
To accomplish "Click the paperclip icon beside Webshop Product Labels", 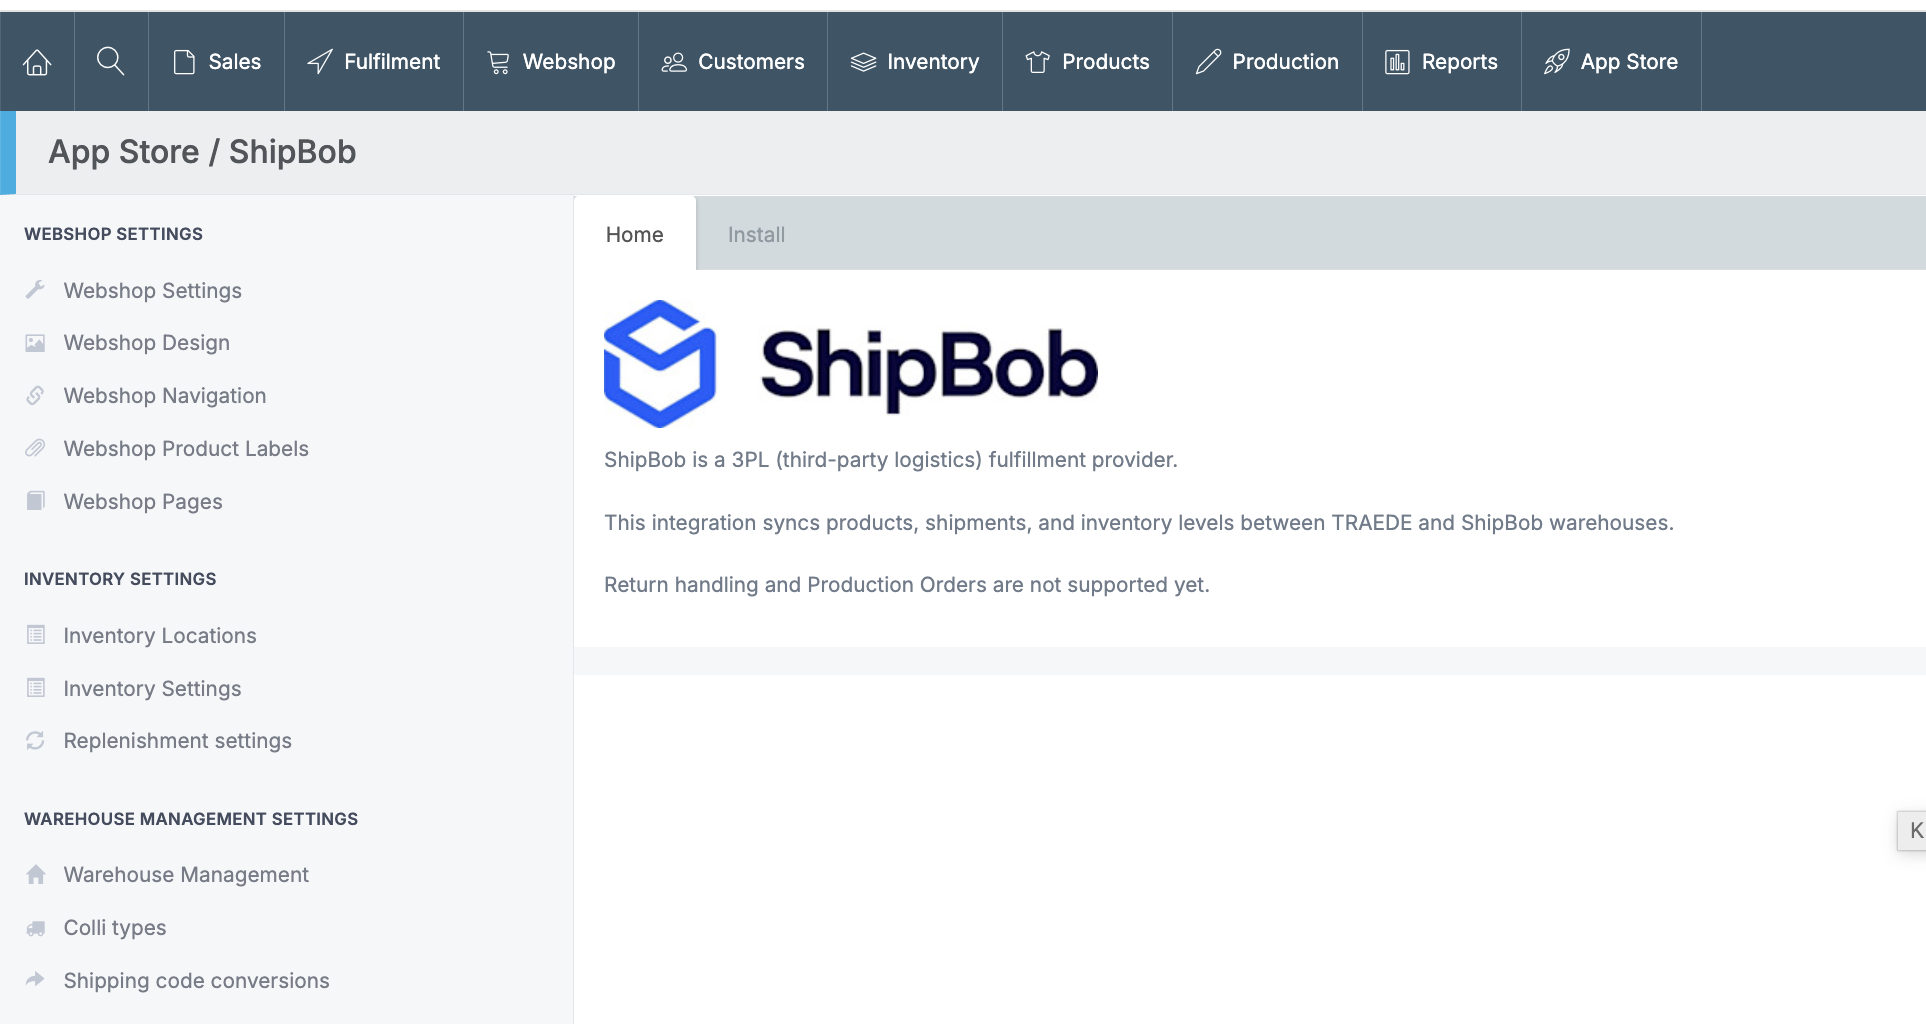I will tap(35, 448).
